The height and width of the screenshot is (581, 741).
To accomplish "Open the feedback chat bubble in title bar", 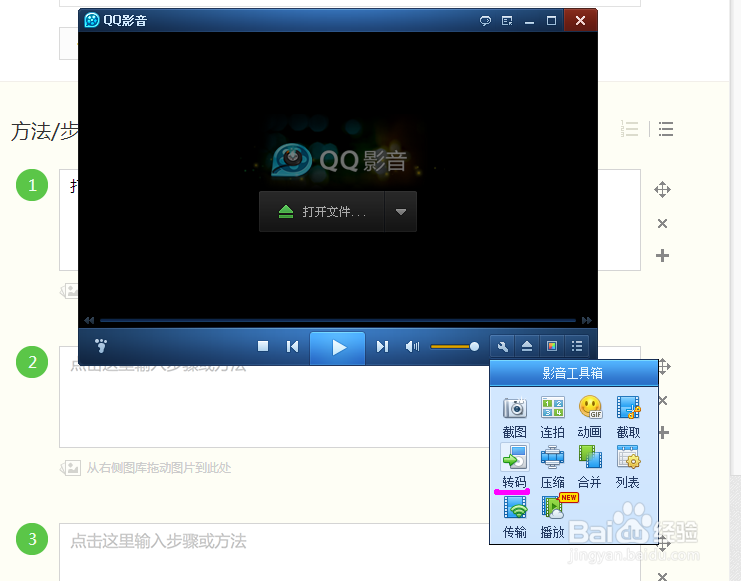I will [485, 21].
